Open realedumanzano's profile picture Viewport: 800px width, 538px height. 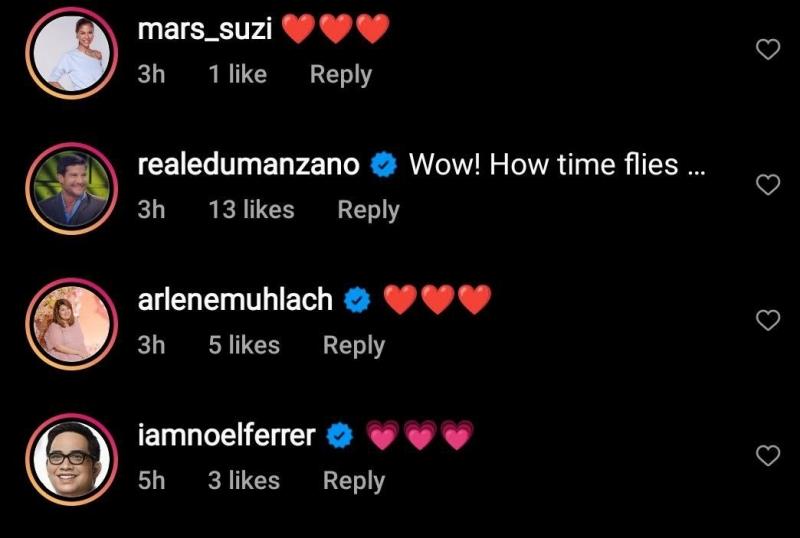pos(70,187)
